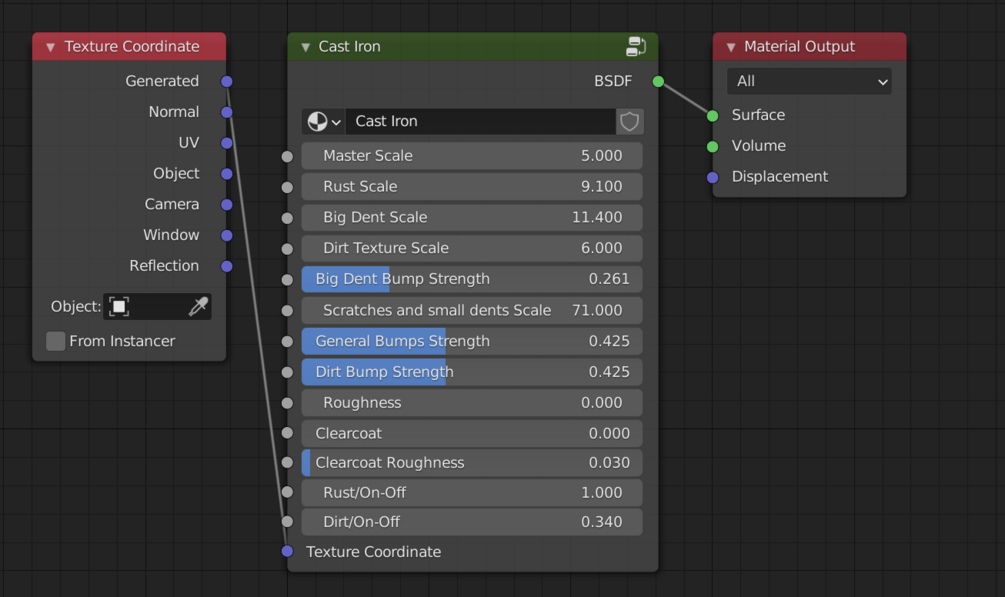
Task: Collapse the Material Output node
Action: [x=731, y=47]
